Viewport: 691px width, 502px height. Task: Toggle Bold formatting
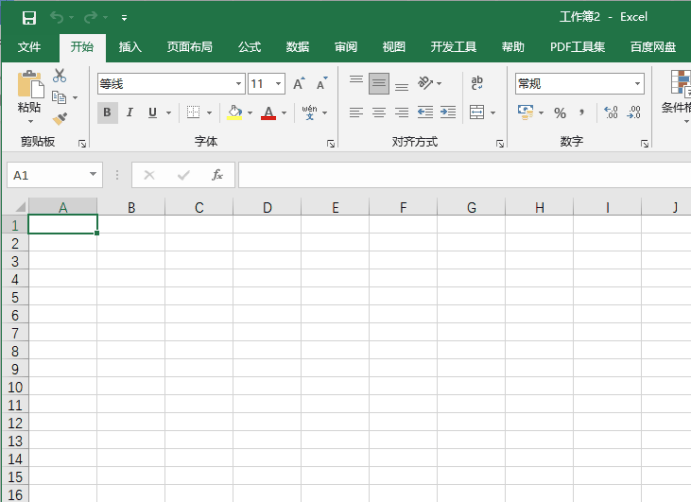point(107,112)
